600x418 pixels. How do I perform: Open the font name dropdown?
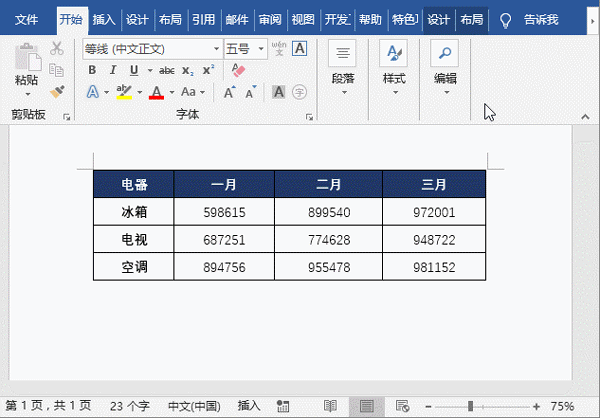tap(216, 49)
